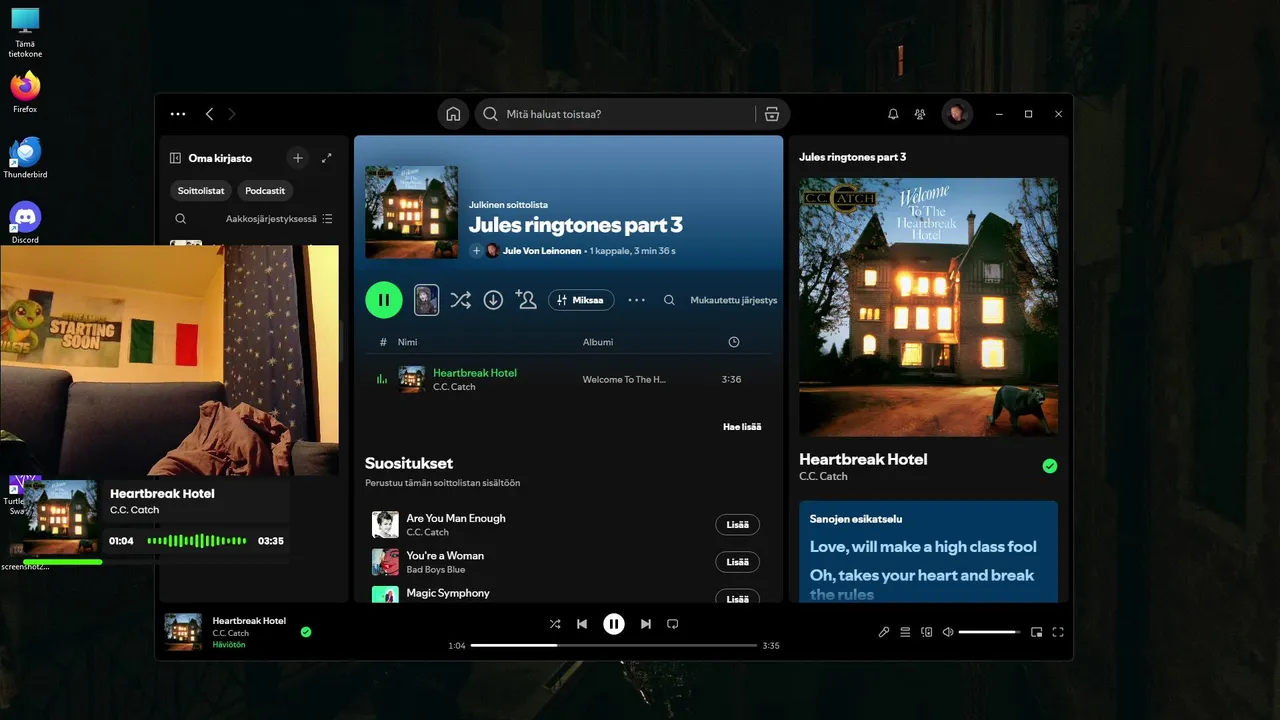The width and height of the screenshot is (1280, 720).
Task: Invite collaborators to the playlist icon
Action: (526, 299)
